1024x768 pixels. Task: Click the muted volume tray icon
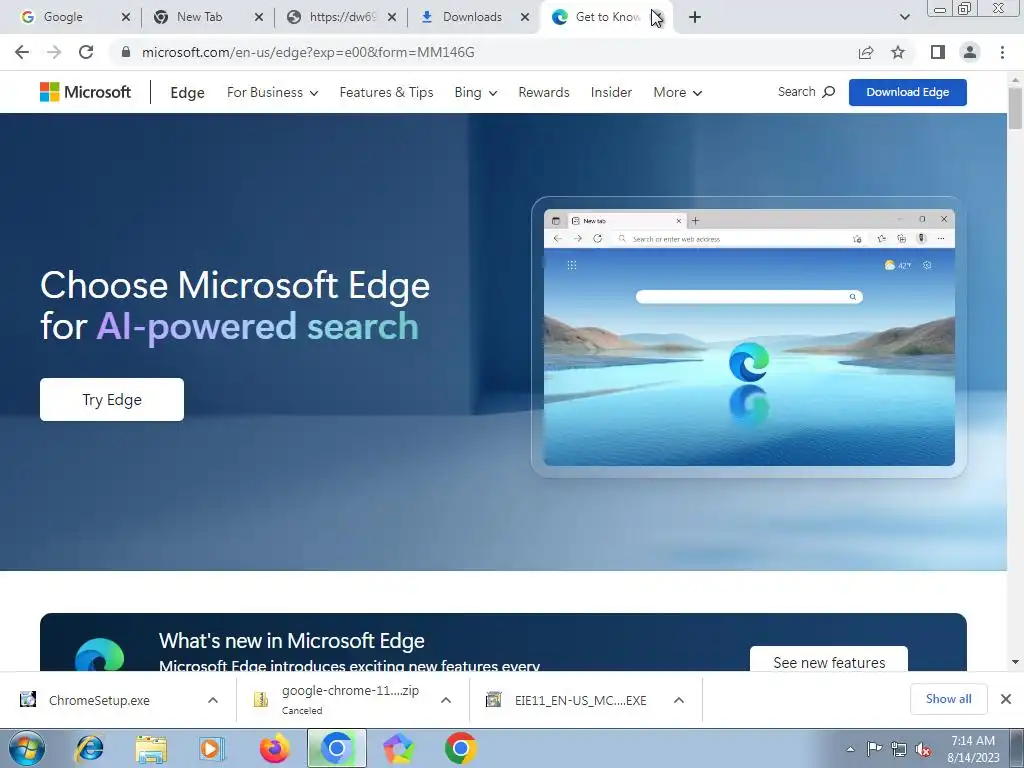[923, 749]
